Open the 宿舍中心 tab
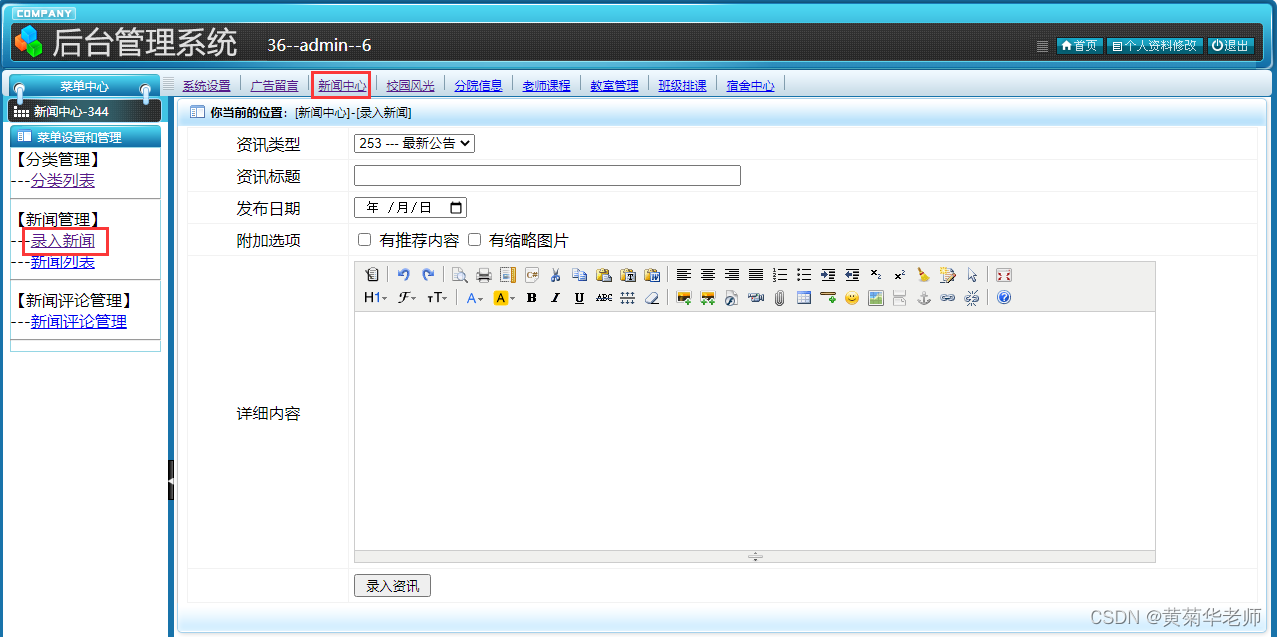Image resolution: width=1277 pixels, height=637 pixels. (750, 86)
